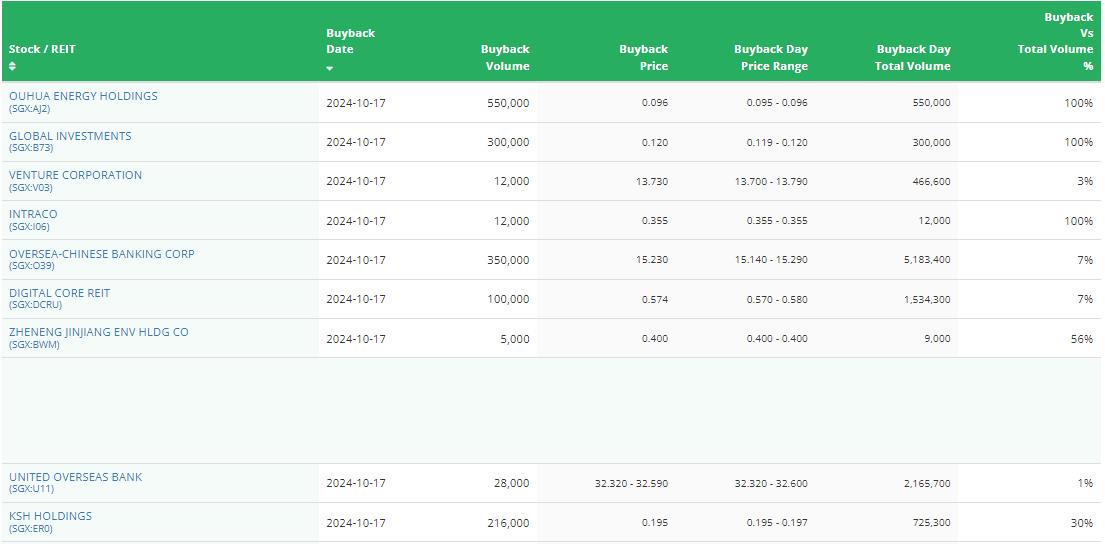
Task: Click price range 0.400 - 0.400
Action: [777, 339]
